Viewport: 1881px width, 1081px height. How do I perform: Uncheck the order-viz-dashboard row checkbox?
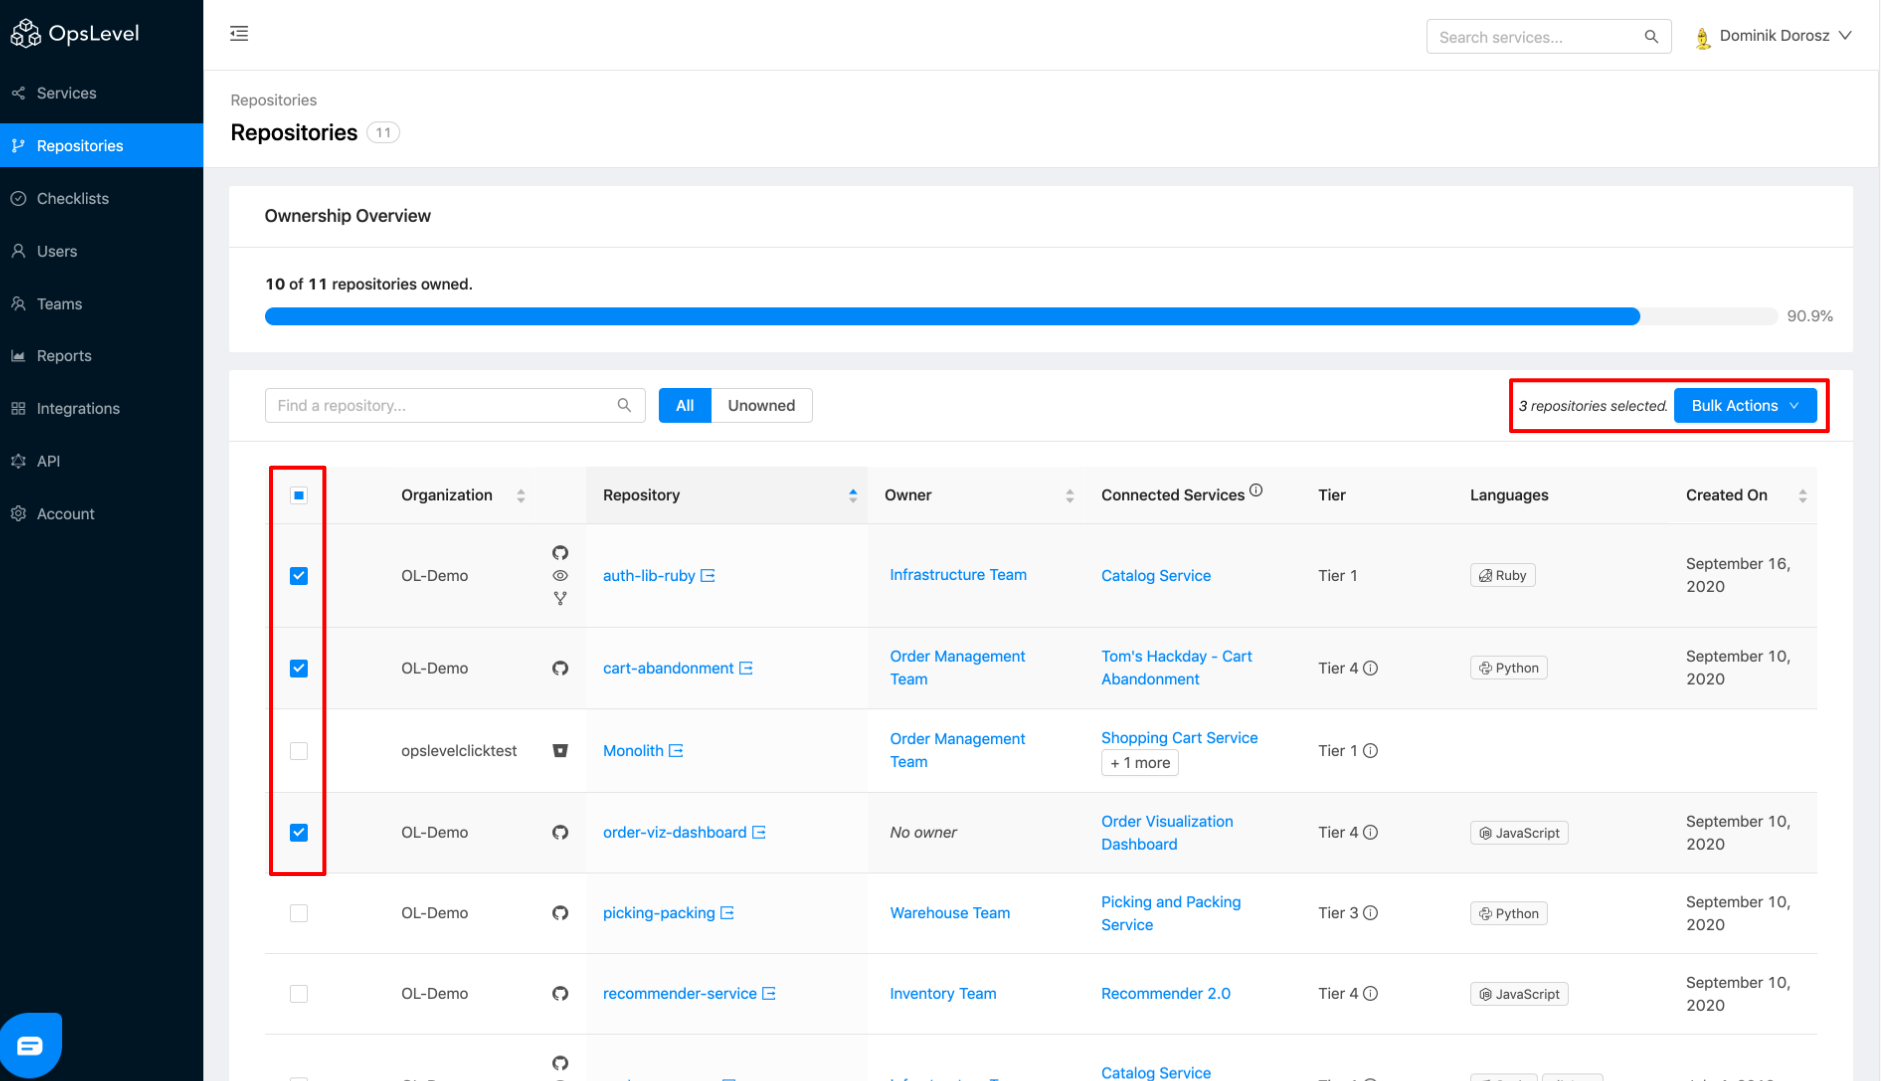299,832
